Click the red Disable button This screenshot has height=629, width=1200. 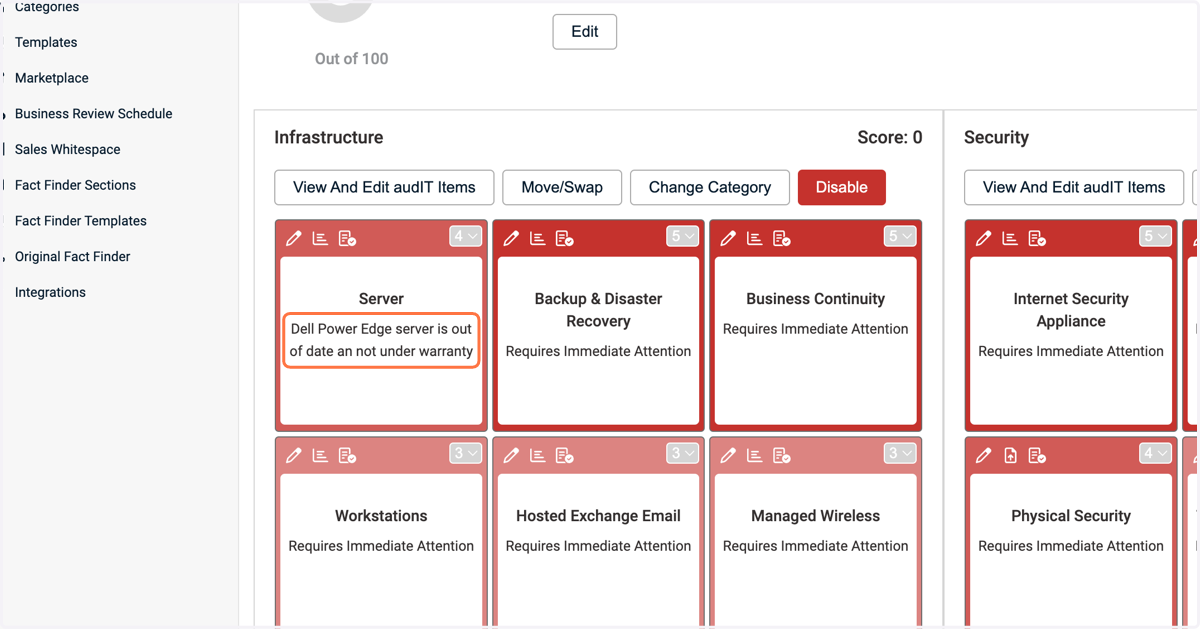[842, 187]
